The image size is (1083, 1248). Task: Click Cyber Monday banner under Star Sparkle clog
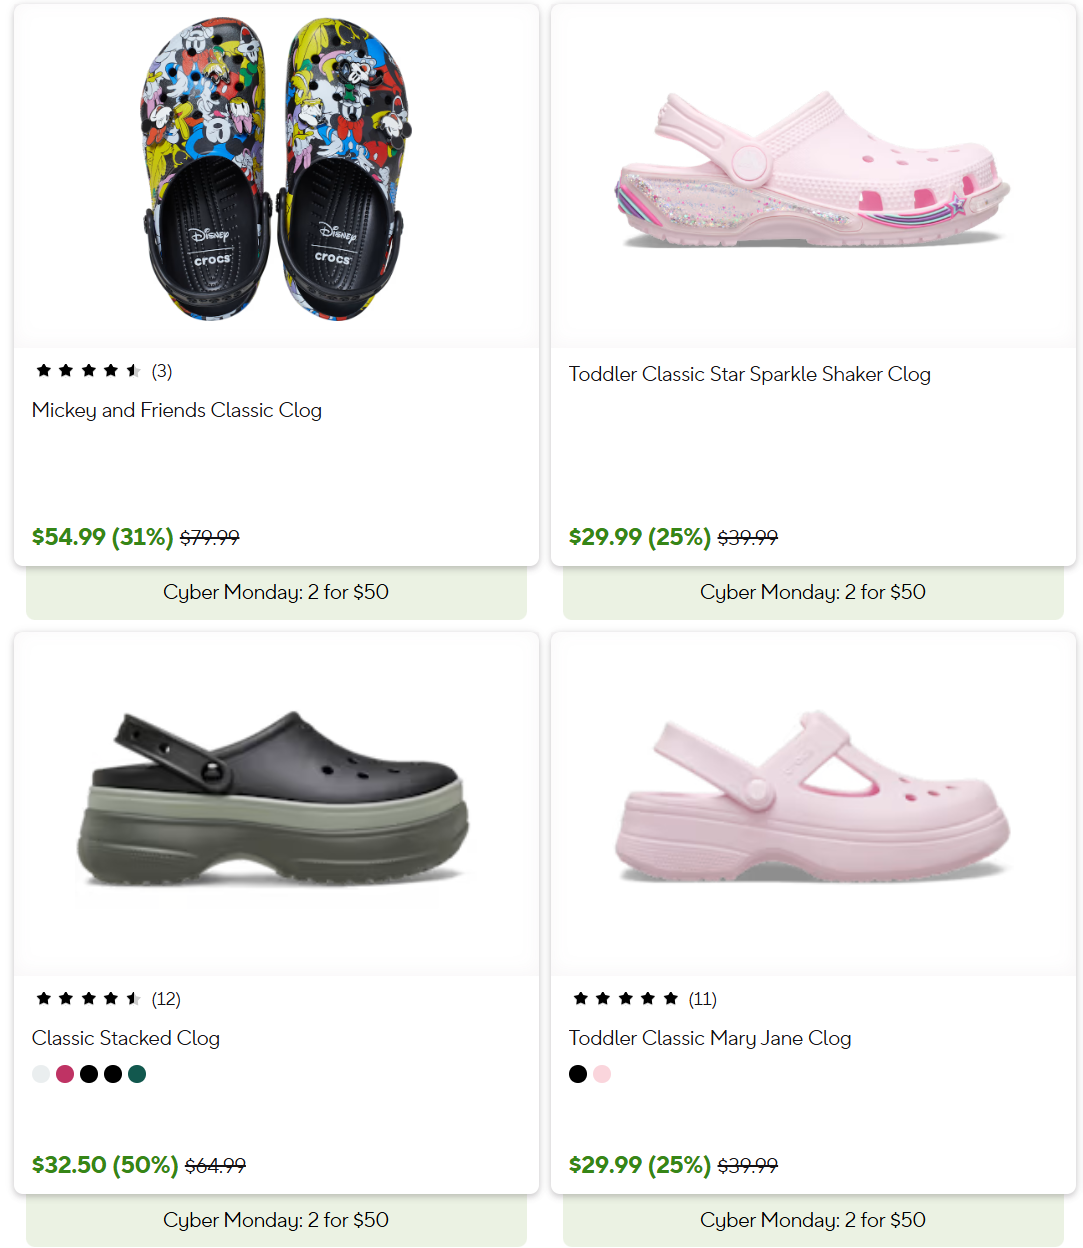coord(813,592)
